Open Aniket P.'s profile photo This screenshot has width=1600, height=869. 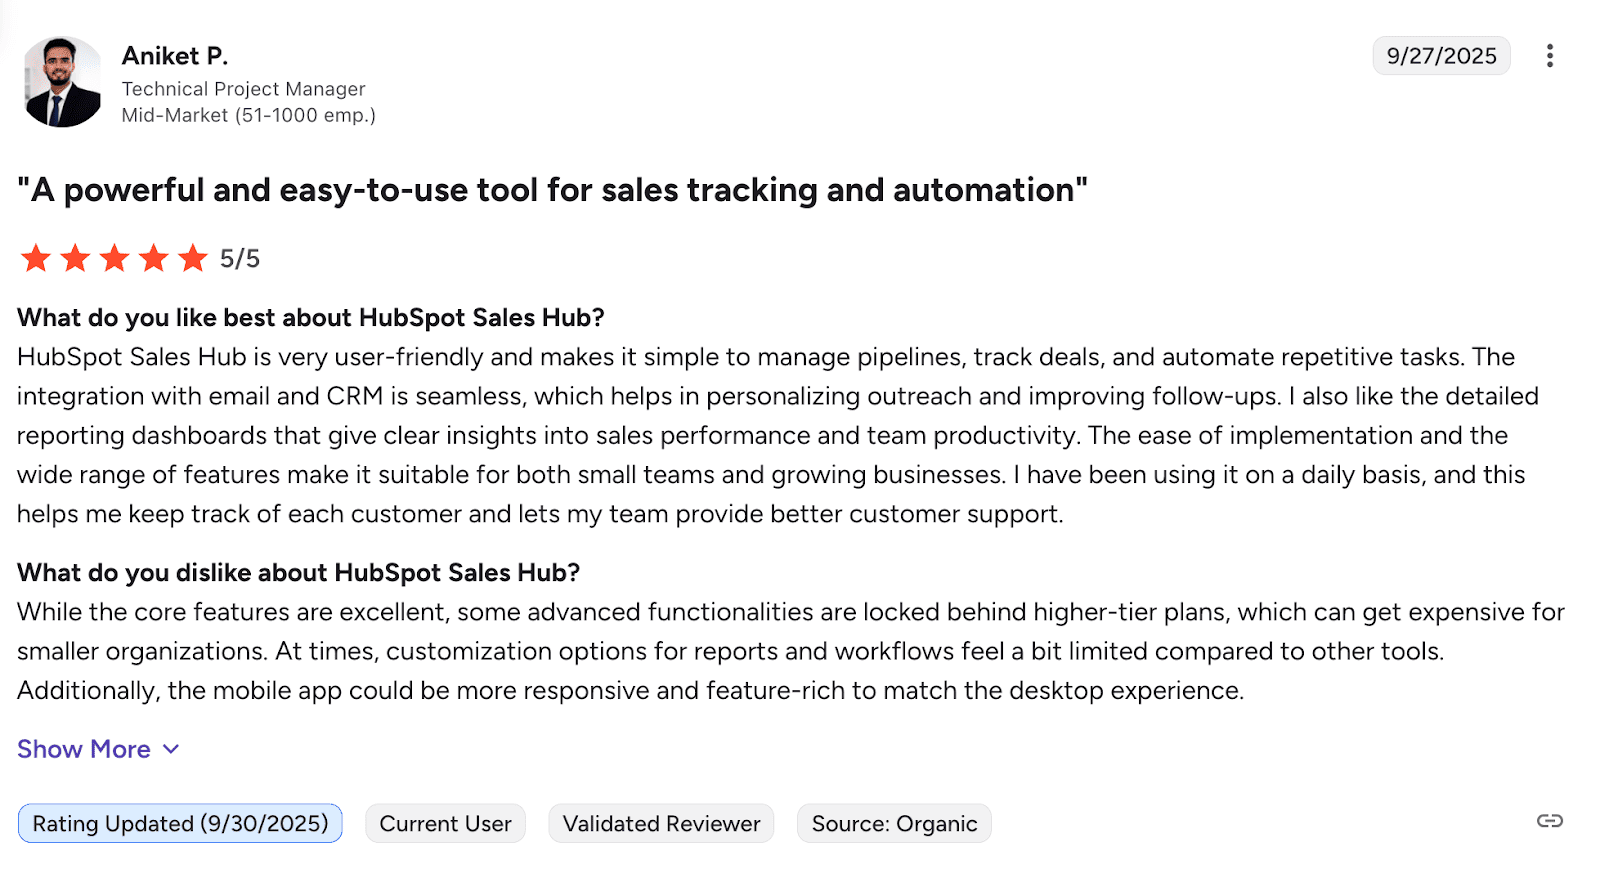click(x=62, y=82)
